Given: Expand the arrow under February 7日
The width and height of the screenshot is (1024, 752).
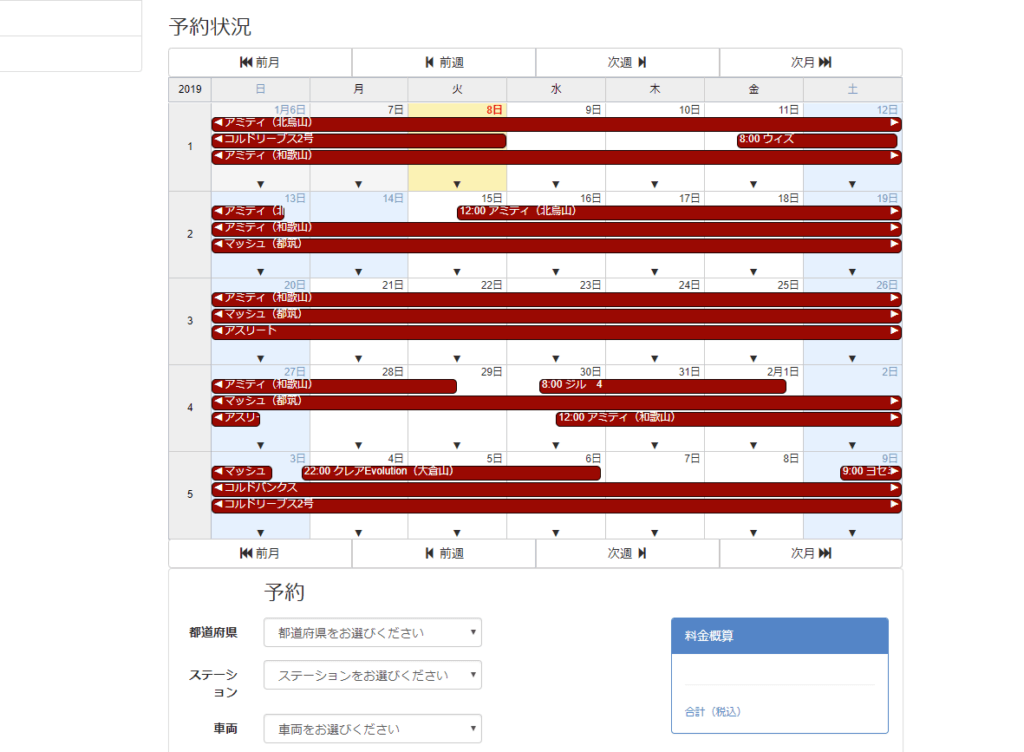Looking at the screenshot, I should [x=654, y=533].
